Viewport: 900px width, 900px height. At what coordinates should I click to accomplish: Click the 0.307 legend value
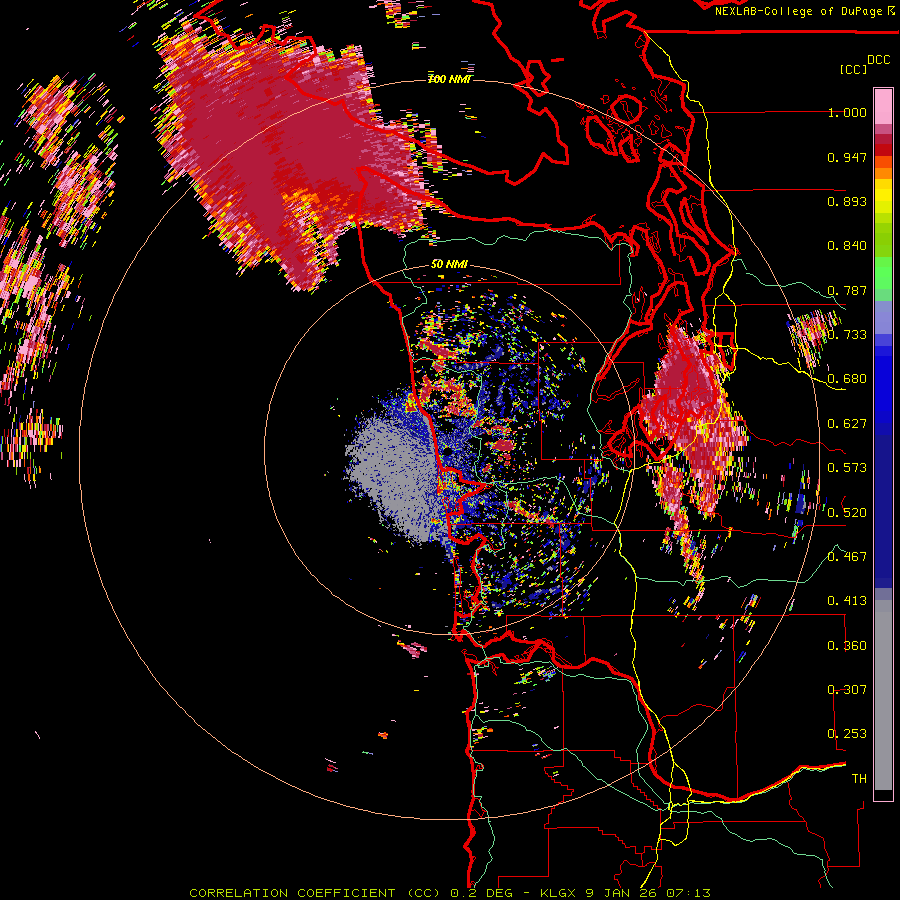(847, 690)
